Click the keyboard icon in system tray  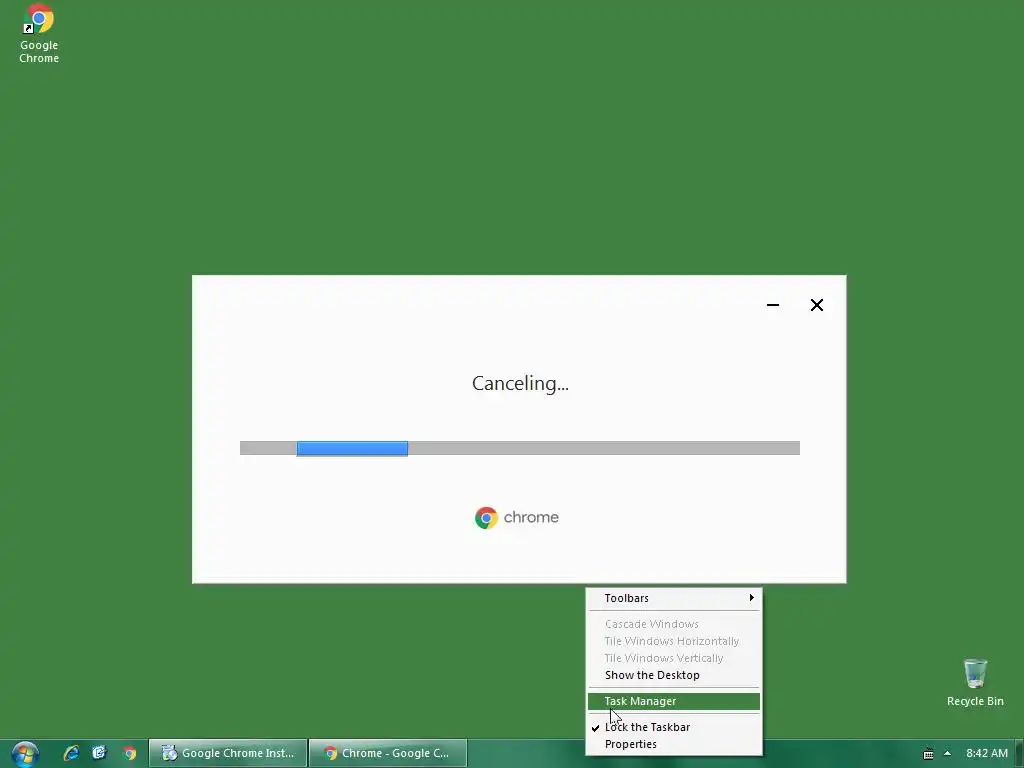[928, 754]
